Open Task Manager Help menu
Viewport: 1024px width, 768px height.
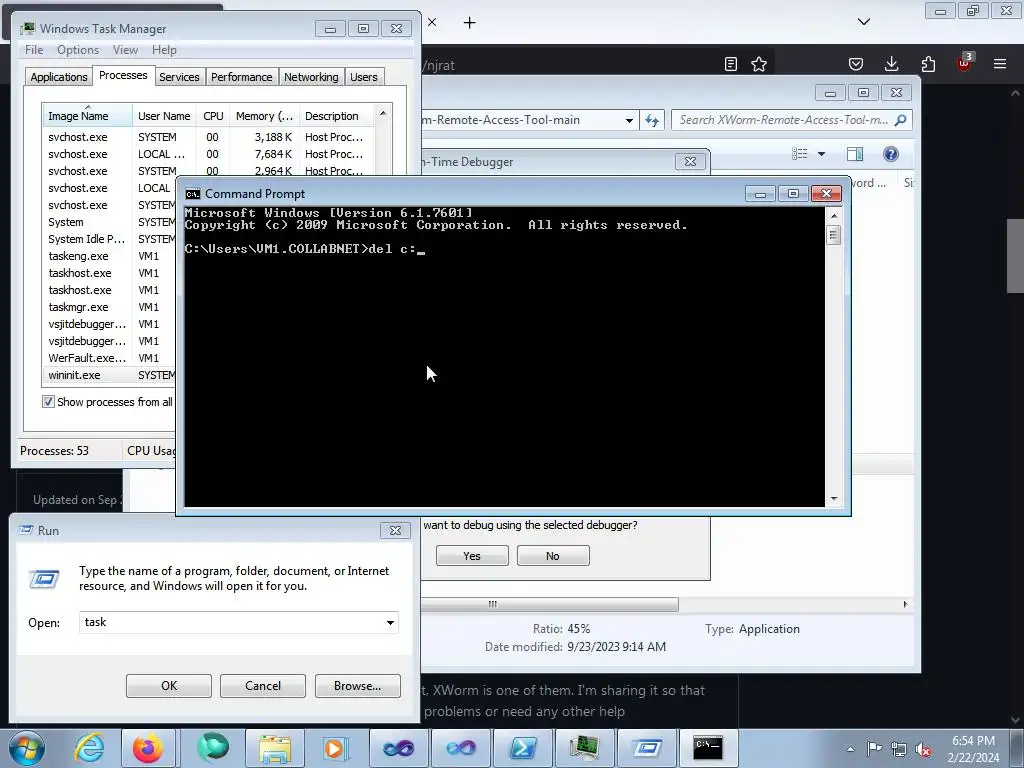pyautogui.click(x=164, y=50)
